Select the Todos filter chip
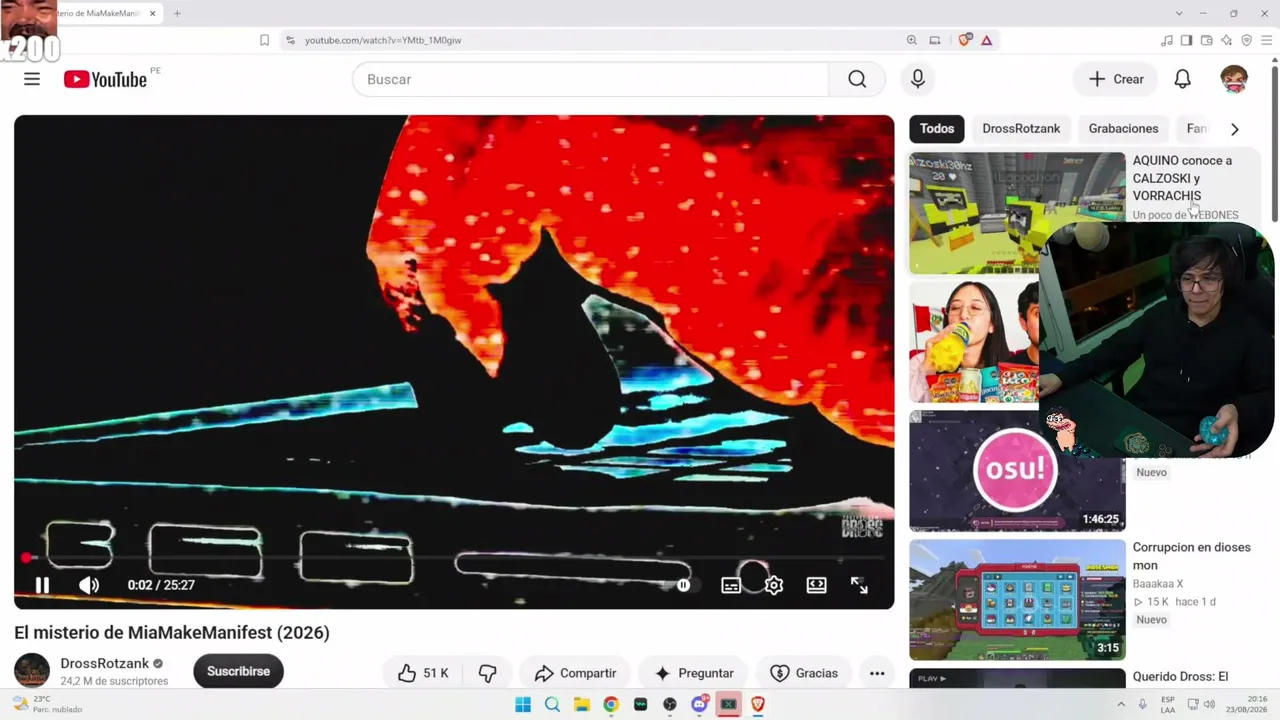Image resolution: width=1280 pixels, height=720 pixels. pyautogui.click(x=937, y=128)
